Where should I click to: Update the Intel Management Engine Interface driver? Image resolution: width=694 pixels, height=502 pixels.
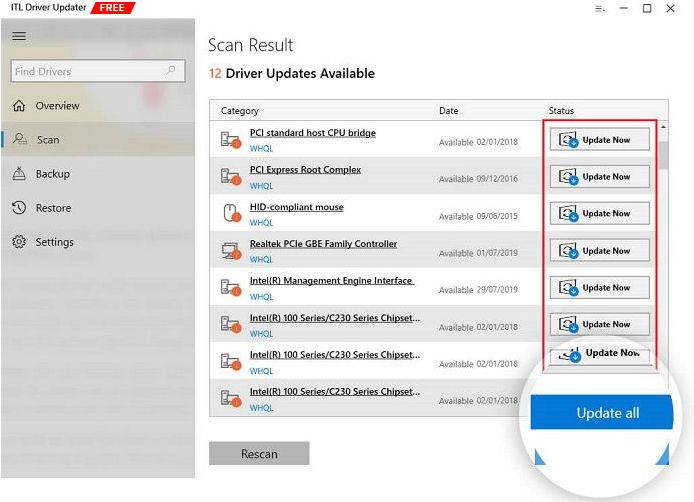coord(600,287)
